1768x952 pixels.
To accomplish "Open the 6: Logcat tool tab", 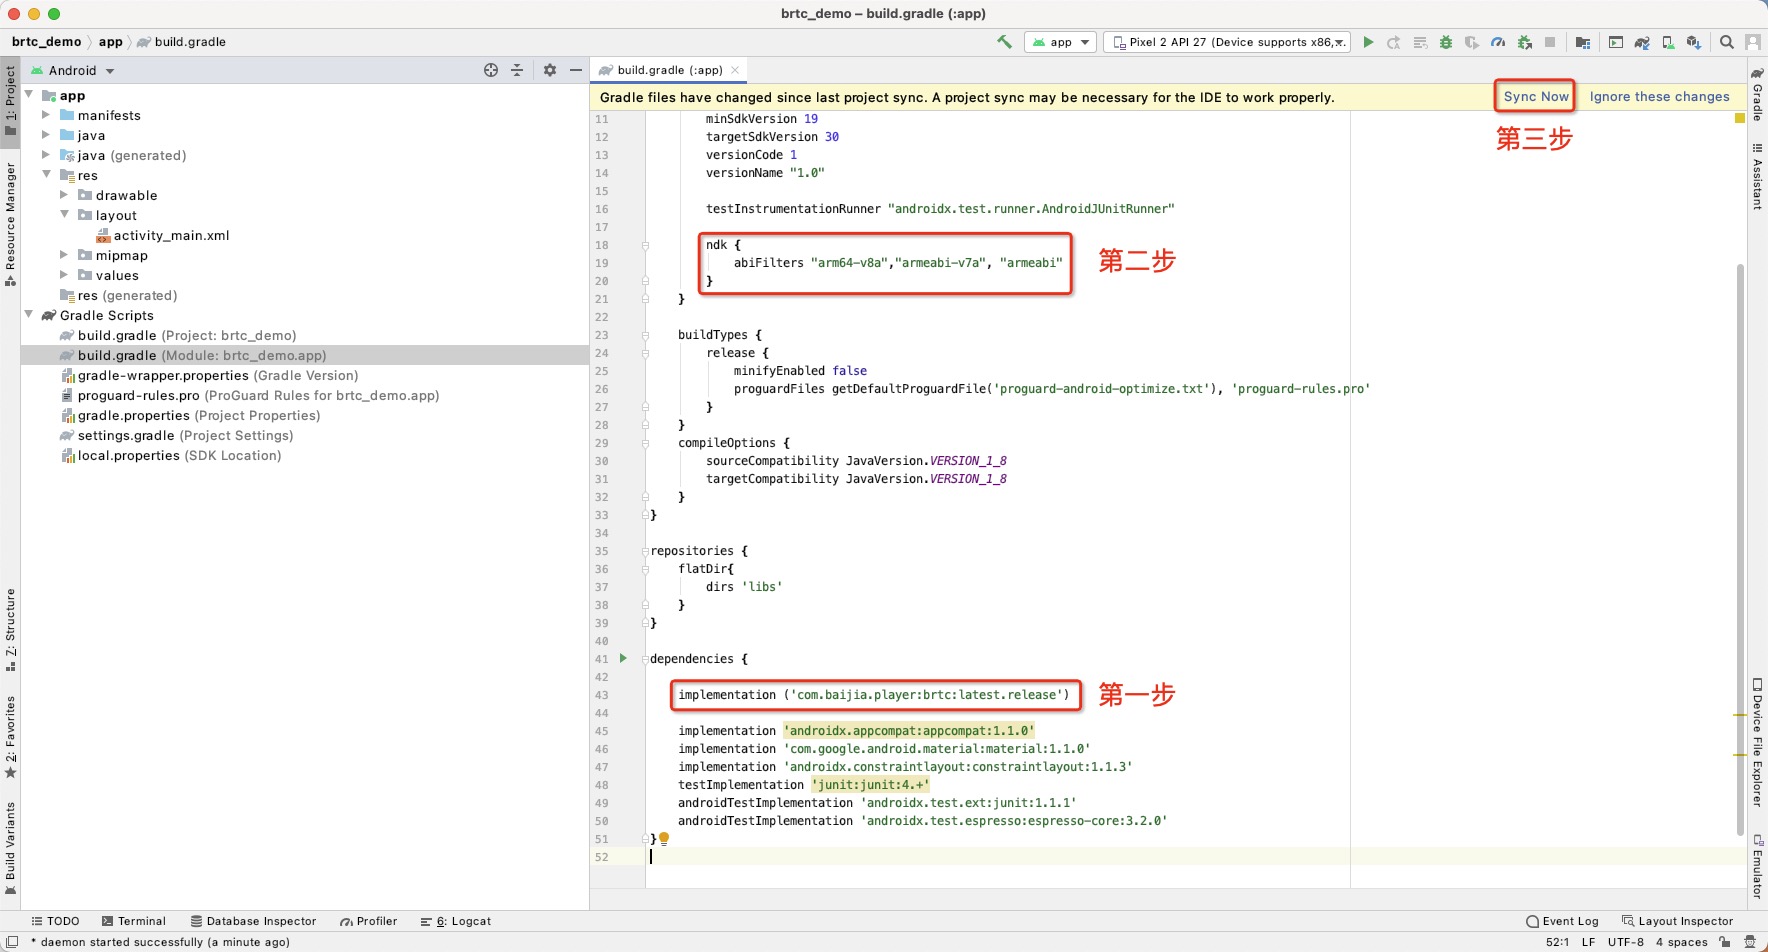I will pos(456,921).
